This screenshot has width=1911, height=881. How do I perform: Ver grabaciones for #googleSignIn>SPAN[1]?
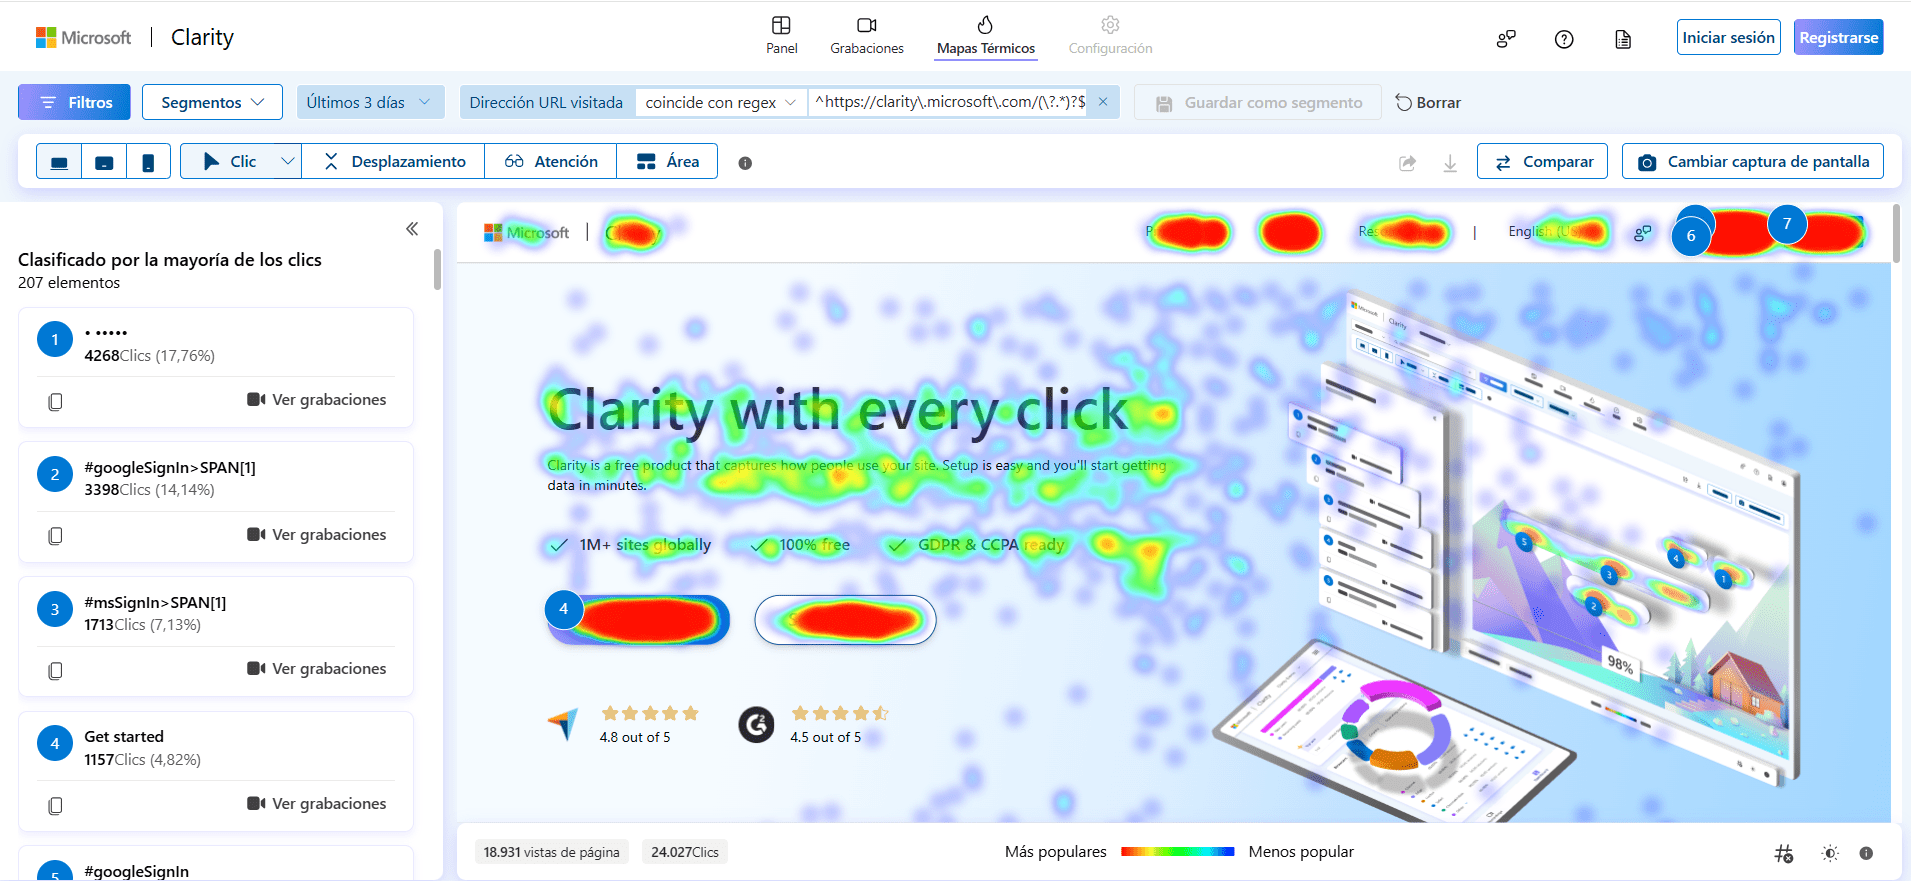tap(316, 535)
